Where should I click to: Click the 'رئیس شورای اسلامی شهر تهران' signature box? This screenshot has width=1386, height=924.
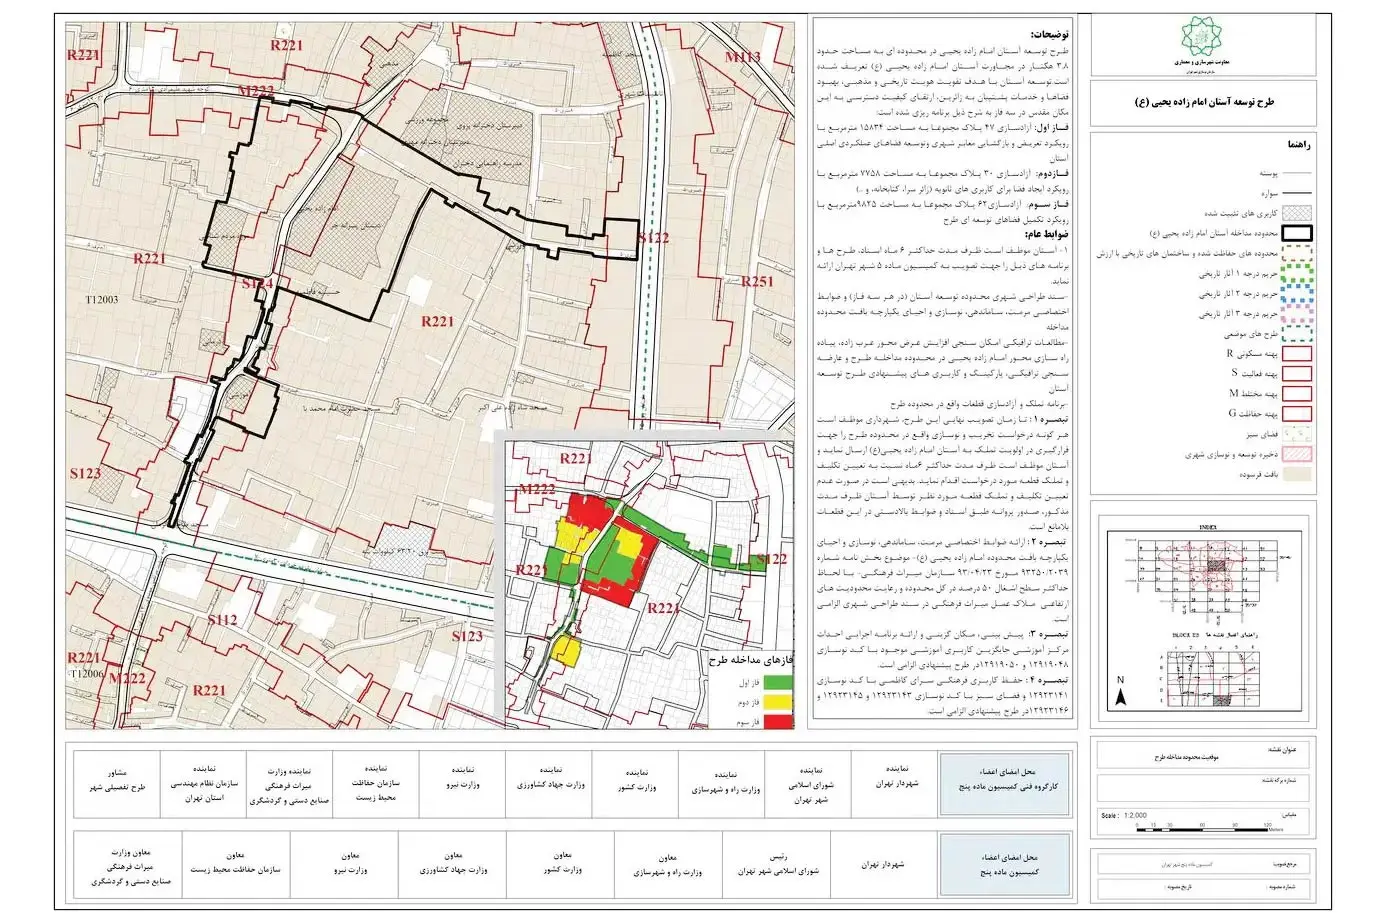(778, 863)
